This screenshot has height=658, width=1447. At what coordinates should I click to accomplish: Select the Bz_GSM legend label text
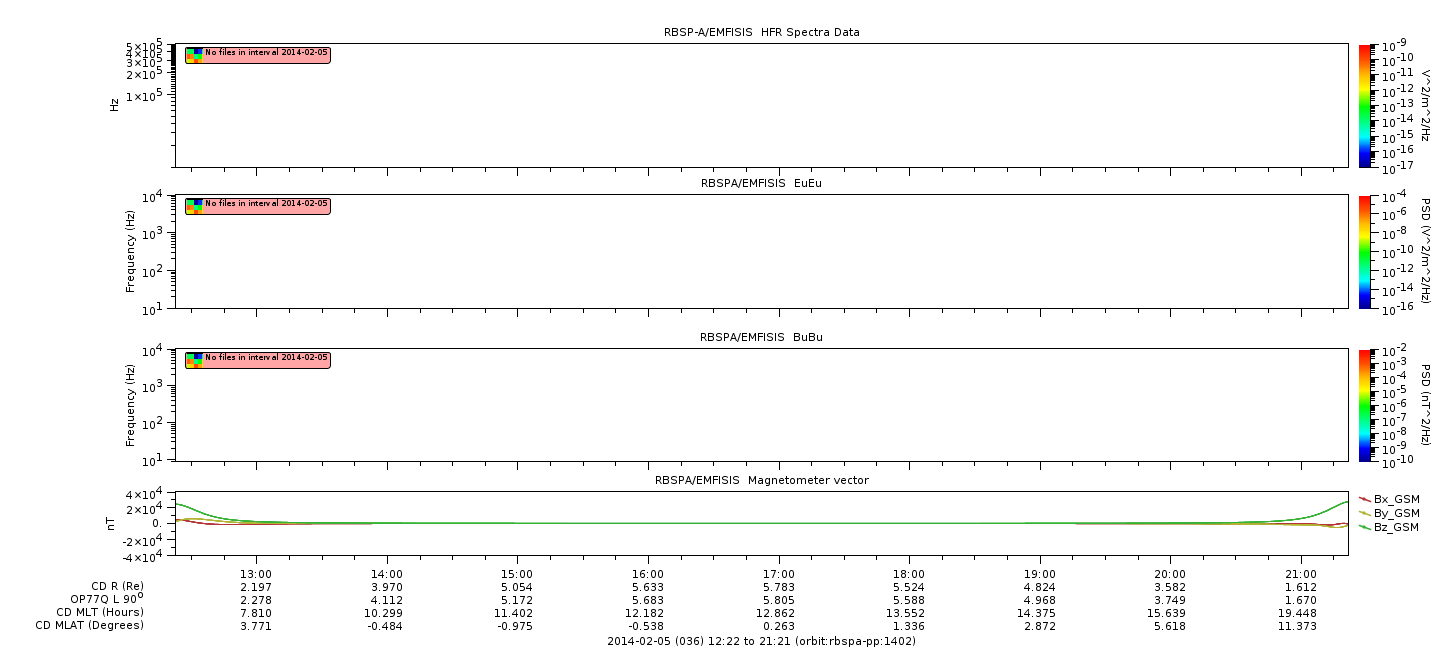(x=1396, y=527)
